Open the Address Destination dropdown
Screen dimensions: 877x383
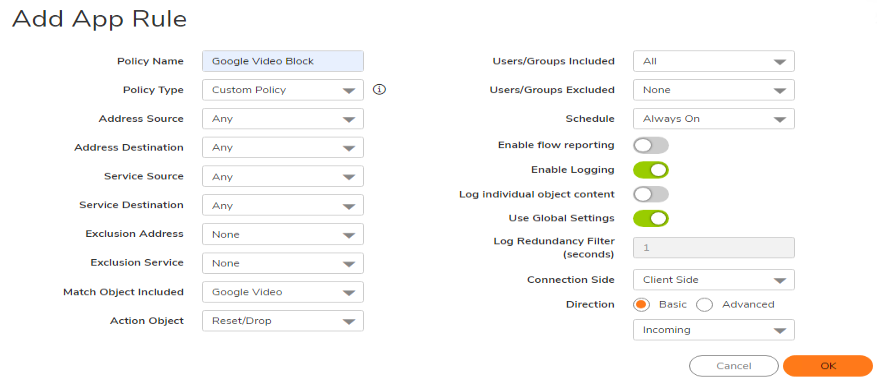(283, 148)
